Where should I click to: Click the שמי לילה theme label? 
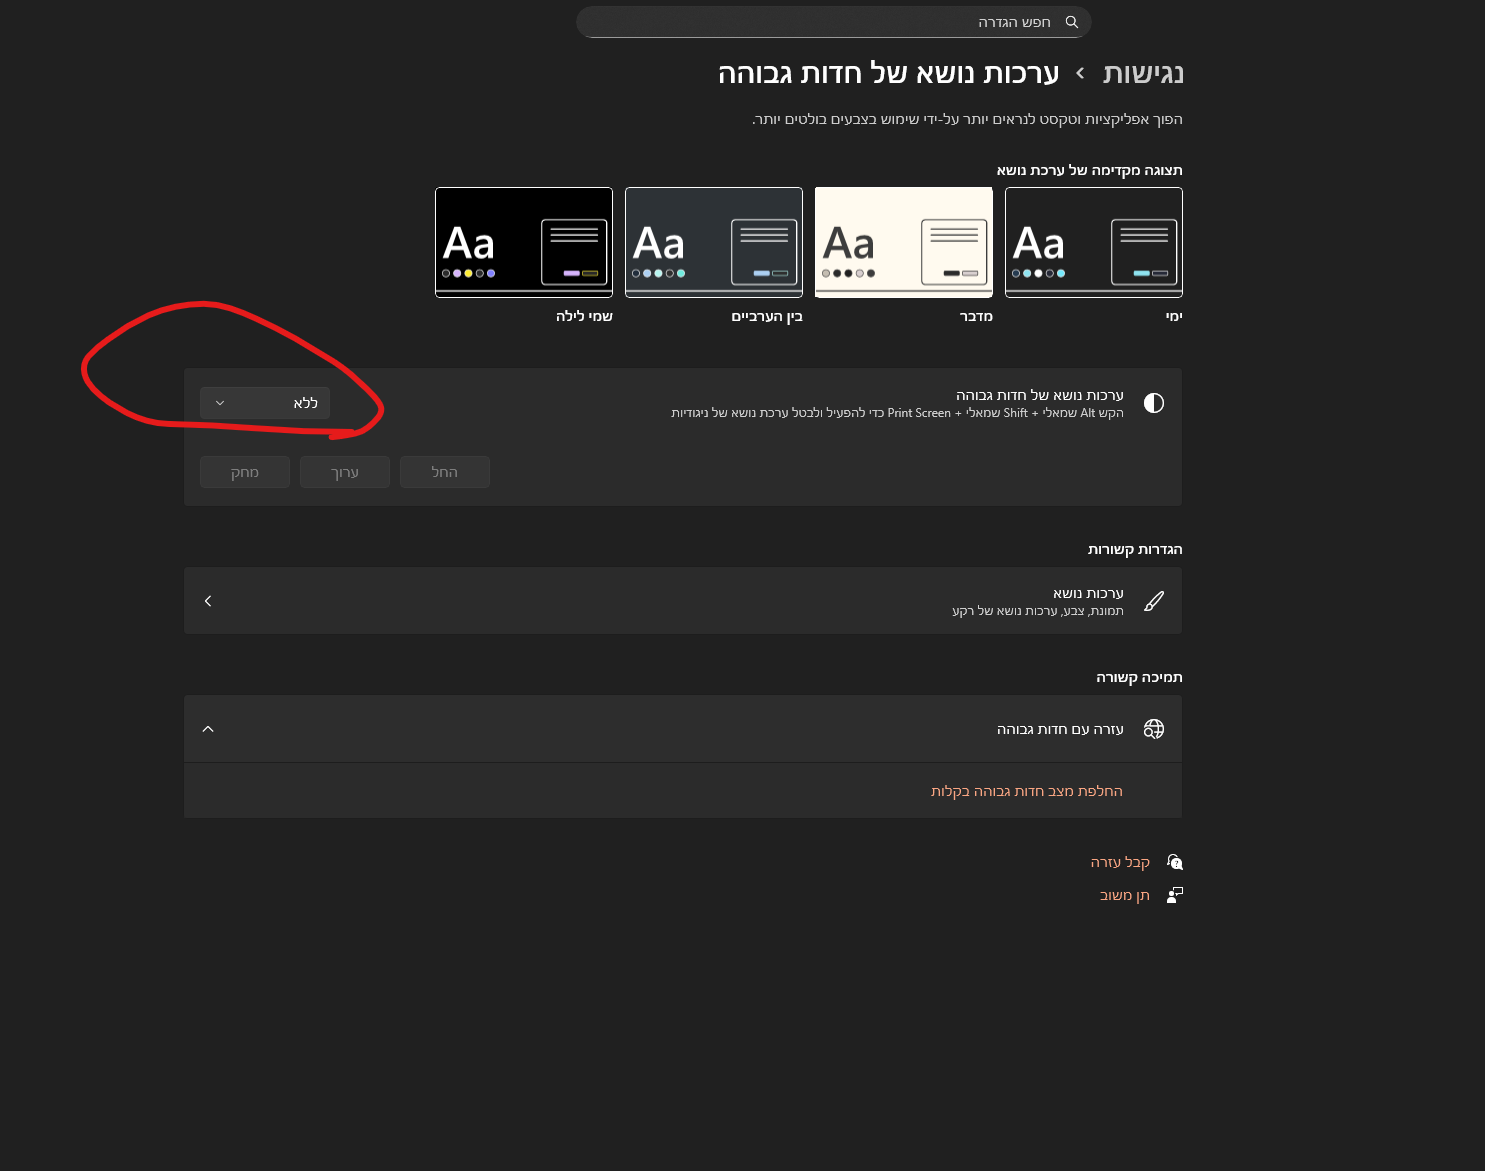tap(584, 316)
